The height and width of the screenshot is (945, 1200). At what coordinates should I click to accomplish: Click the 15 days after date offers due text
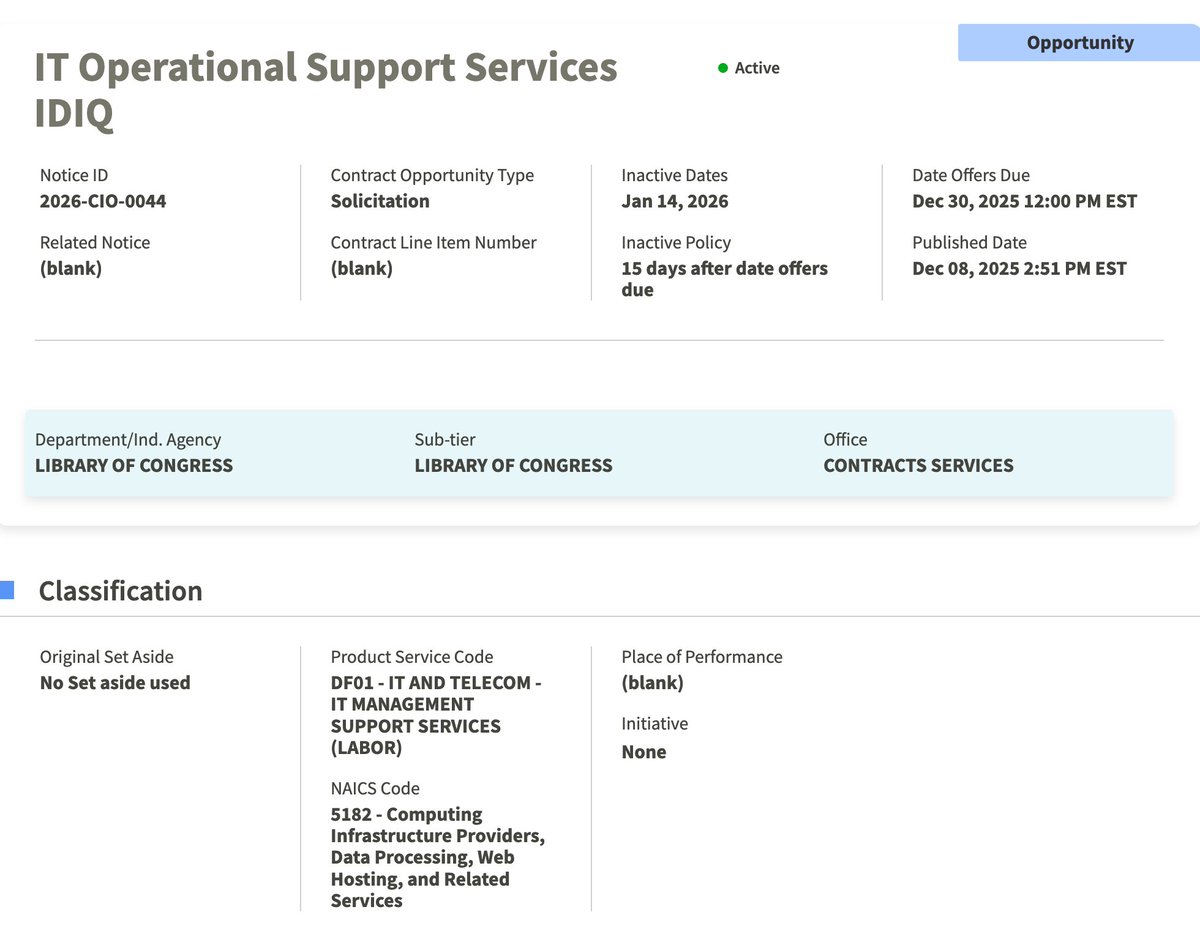pyautogui.click(x=725, y=279)
